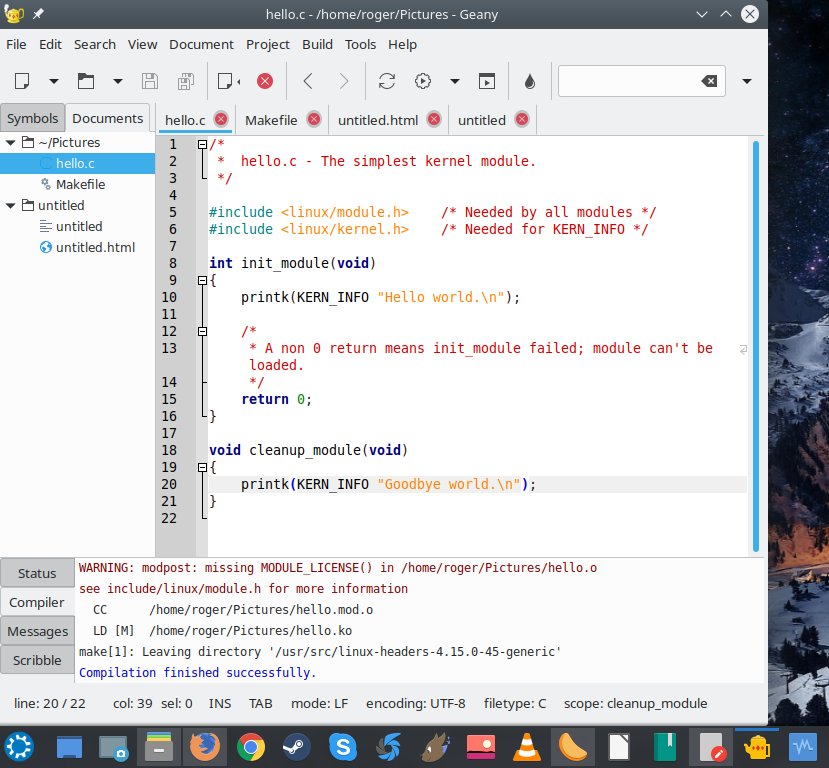Image resolution: width=829 pixels, height=768 pixels.
Task: Launch Firefox from the taskbar
Action: pyautogui.click(x=204, y=746)
